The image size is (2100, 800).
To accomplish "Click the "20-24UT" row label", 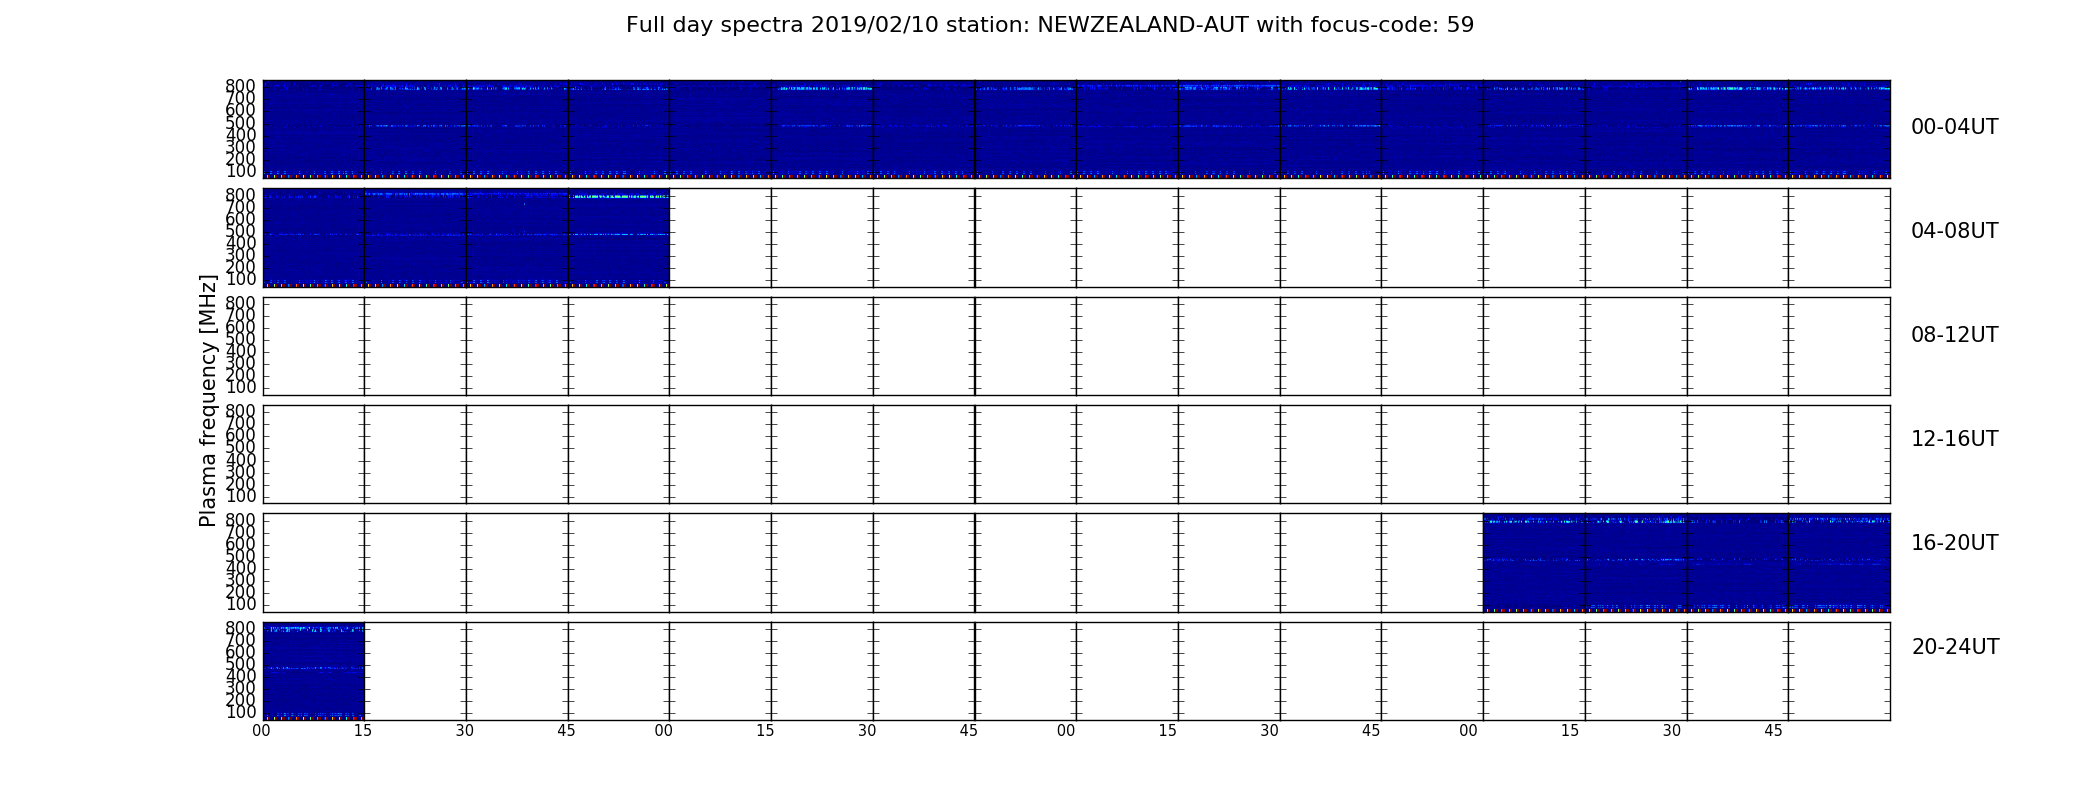I will [x=1955, y=647].
